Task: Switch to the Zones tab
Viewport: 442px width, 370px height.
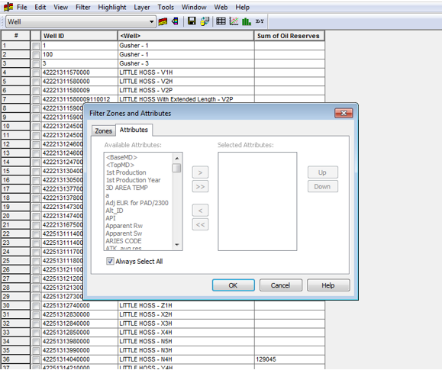Action: point(103,131)
